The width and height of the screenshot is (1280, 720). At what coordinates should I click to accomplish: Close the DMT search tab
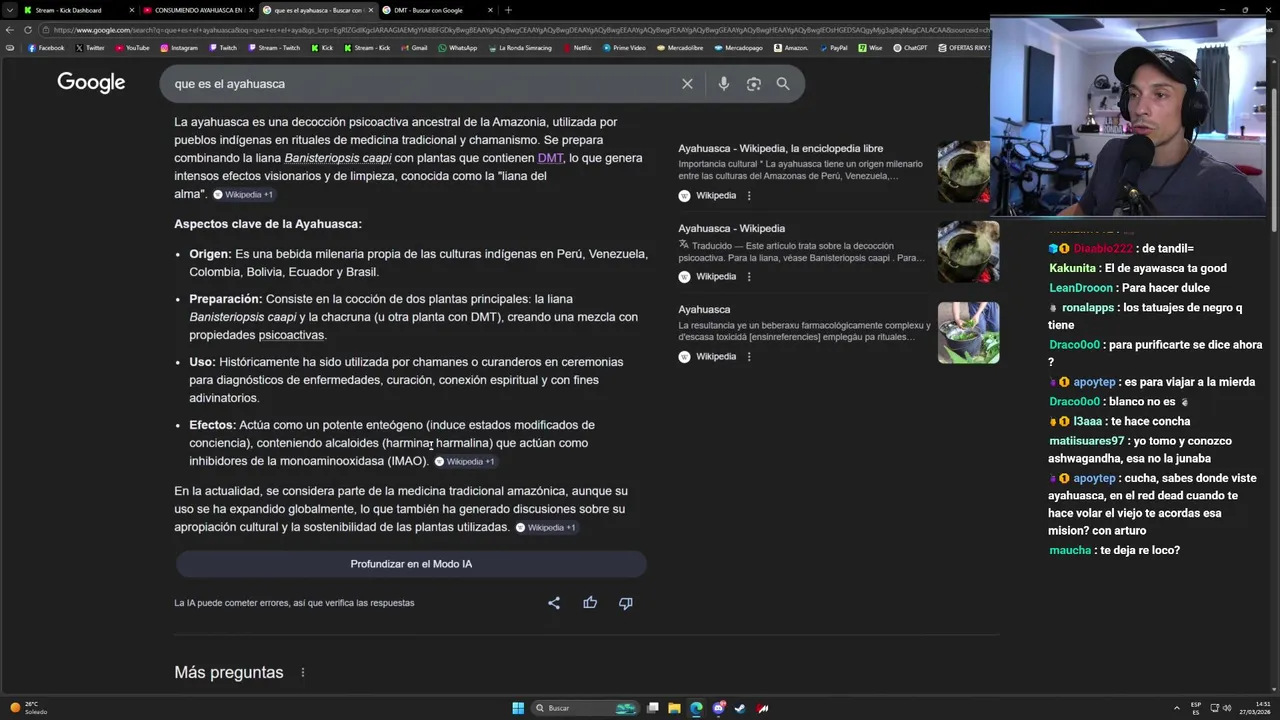pyautogui.click(x=490, y=10)
